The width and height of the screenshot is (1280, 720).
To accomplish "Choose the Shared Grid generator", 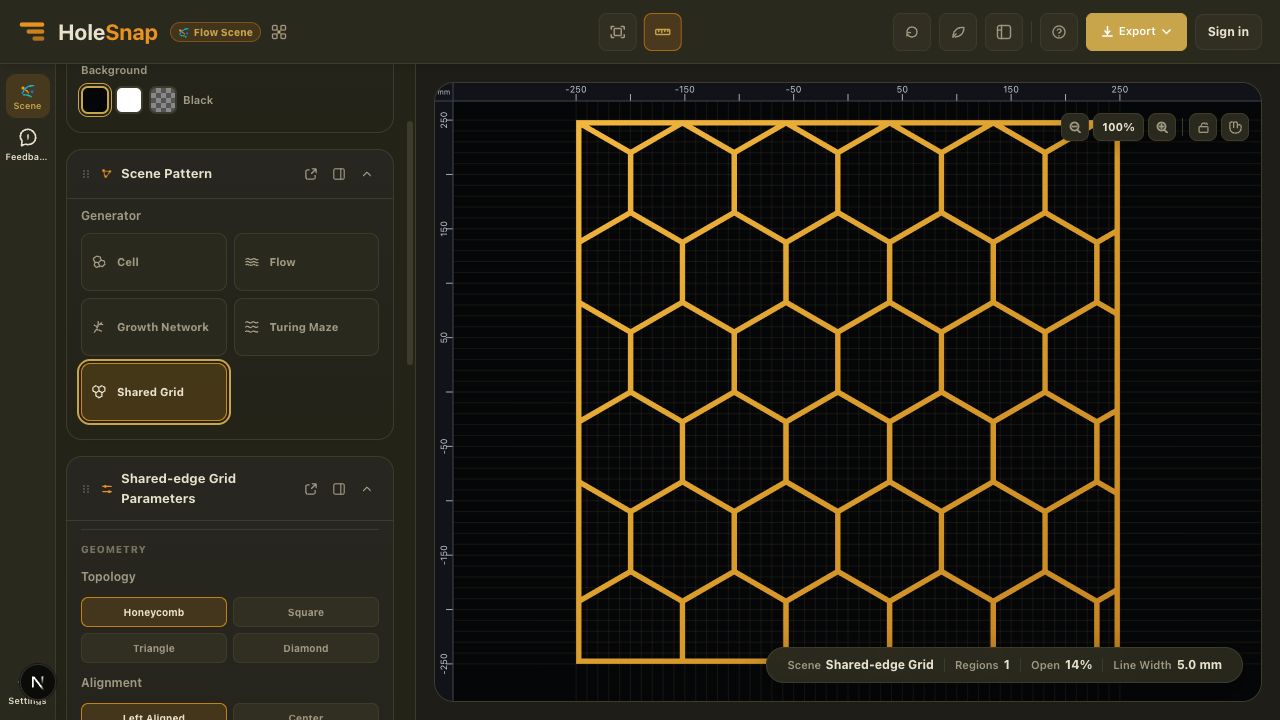I will tap(154, 392).
